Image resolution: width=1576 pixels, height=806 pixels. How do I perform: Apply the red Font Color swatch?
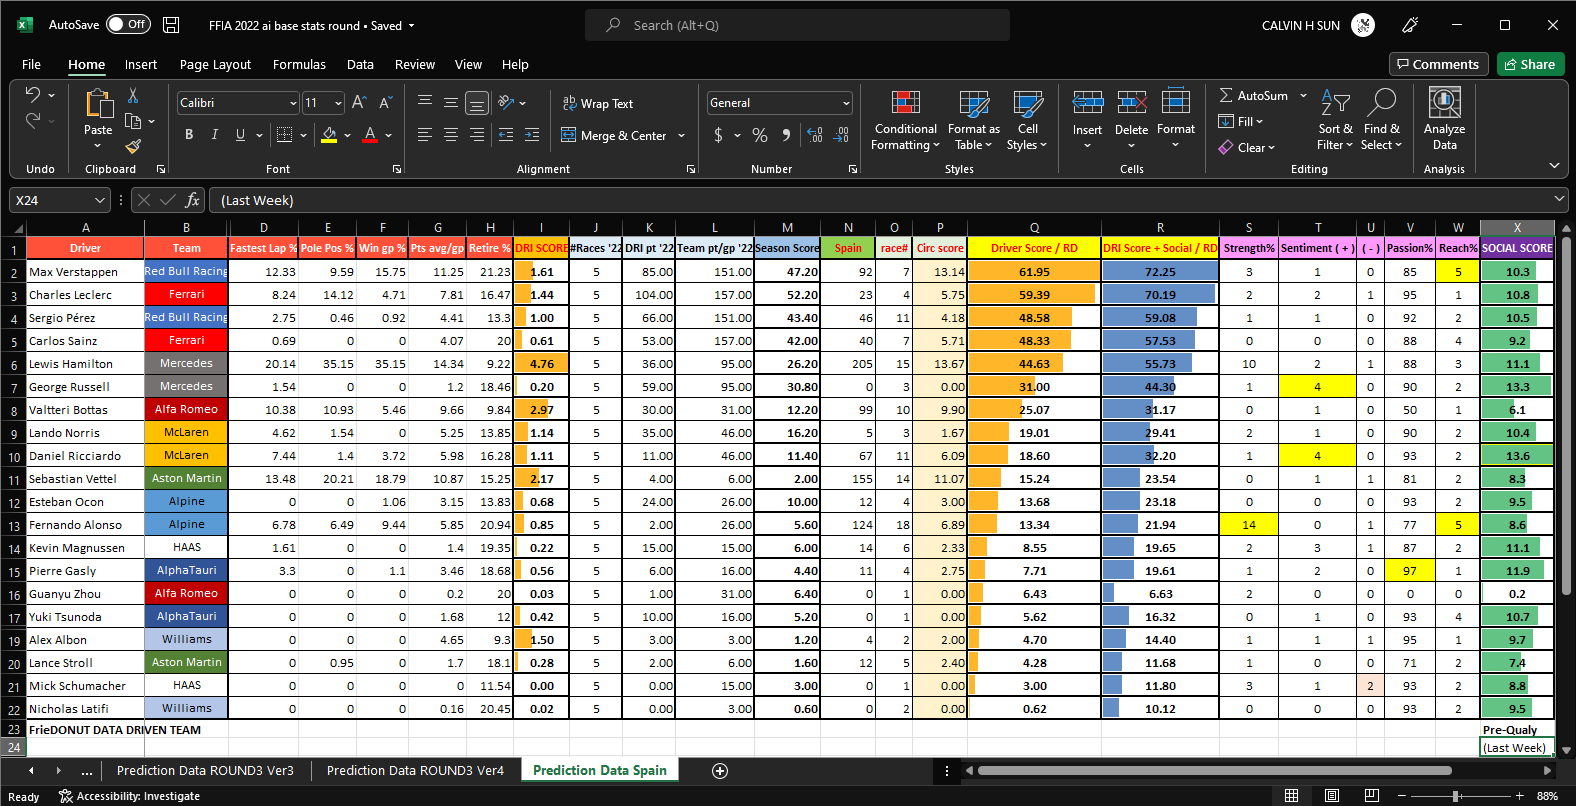370,134
